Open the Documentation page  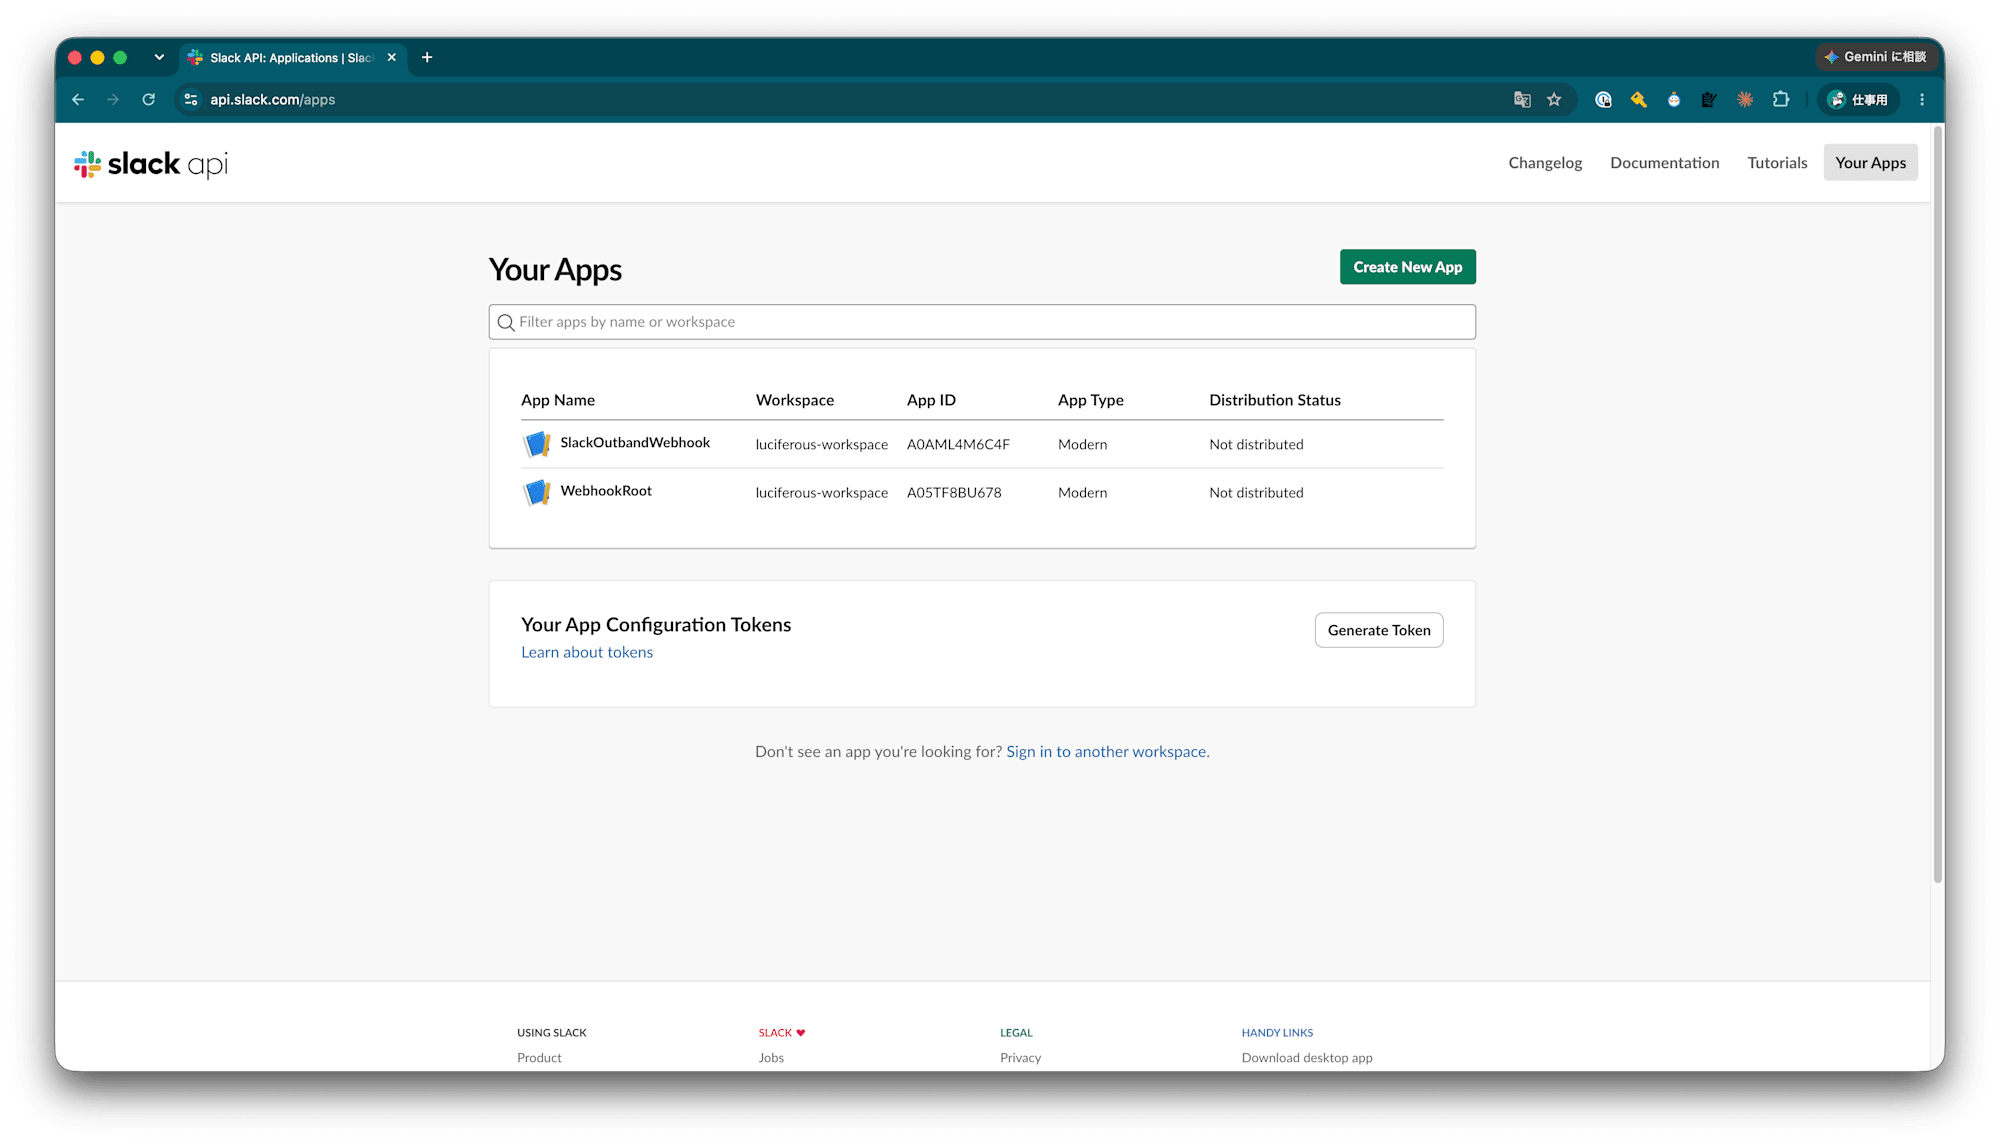click(x=1664, y=163)
